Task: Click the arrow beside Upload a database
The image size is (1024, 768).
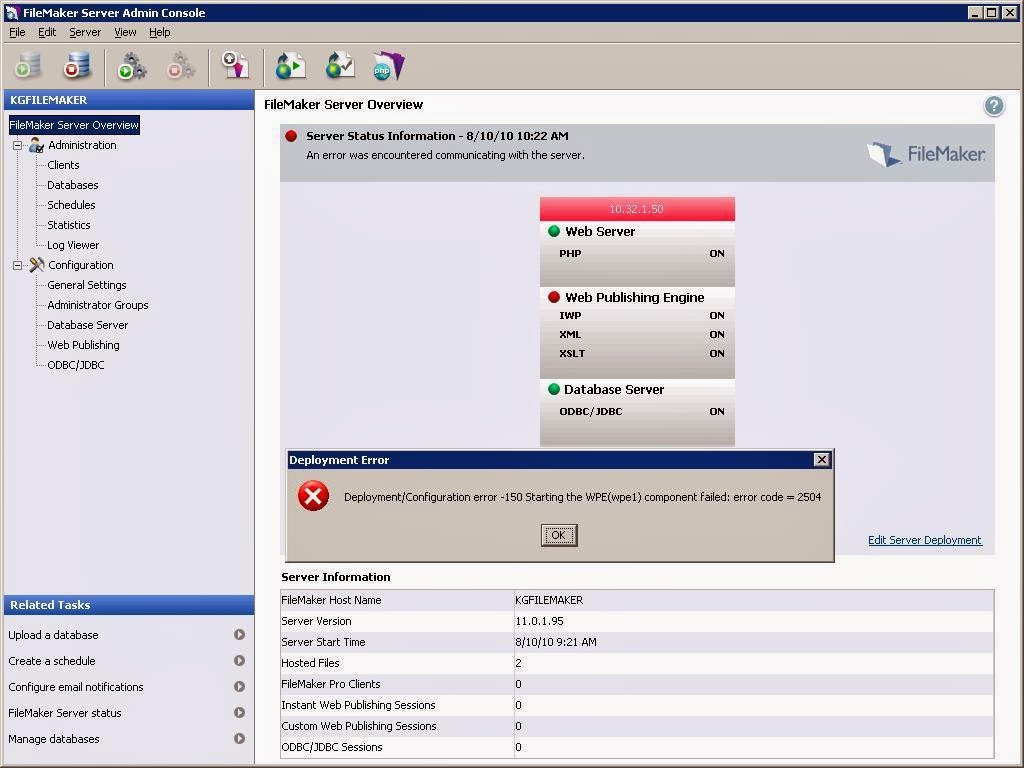Action: coord(240,635)
